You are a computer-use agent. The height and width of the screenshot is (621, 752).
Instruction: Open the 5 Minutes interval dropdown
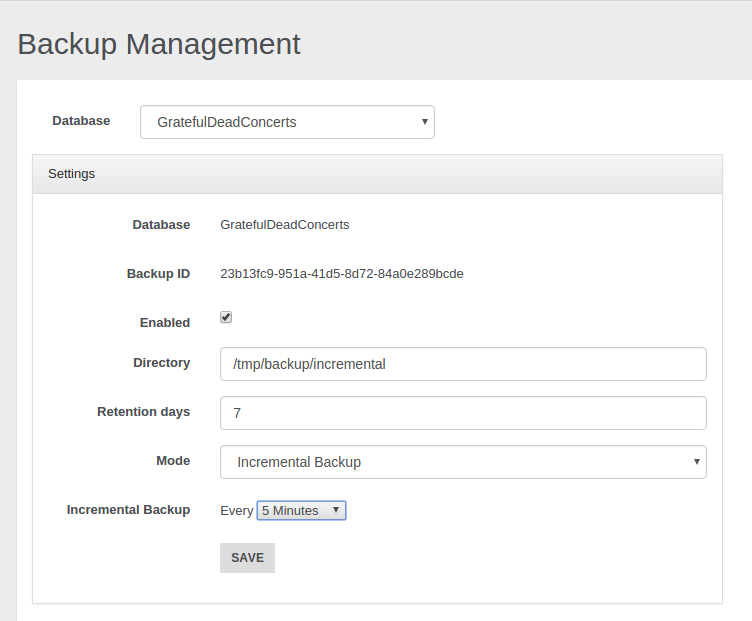tap(300, 510)
